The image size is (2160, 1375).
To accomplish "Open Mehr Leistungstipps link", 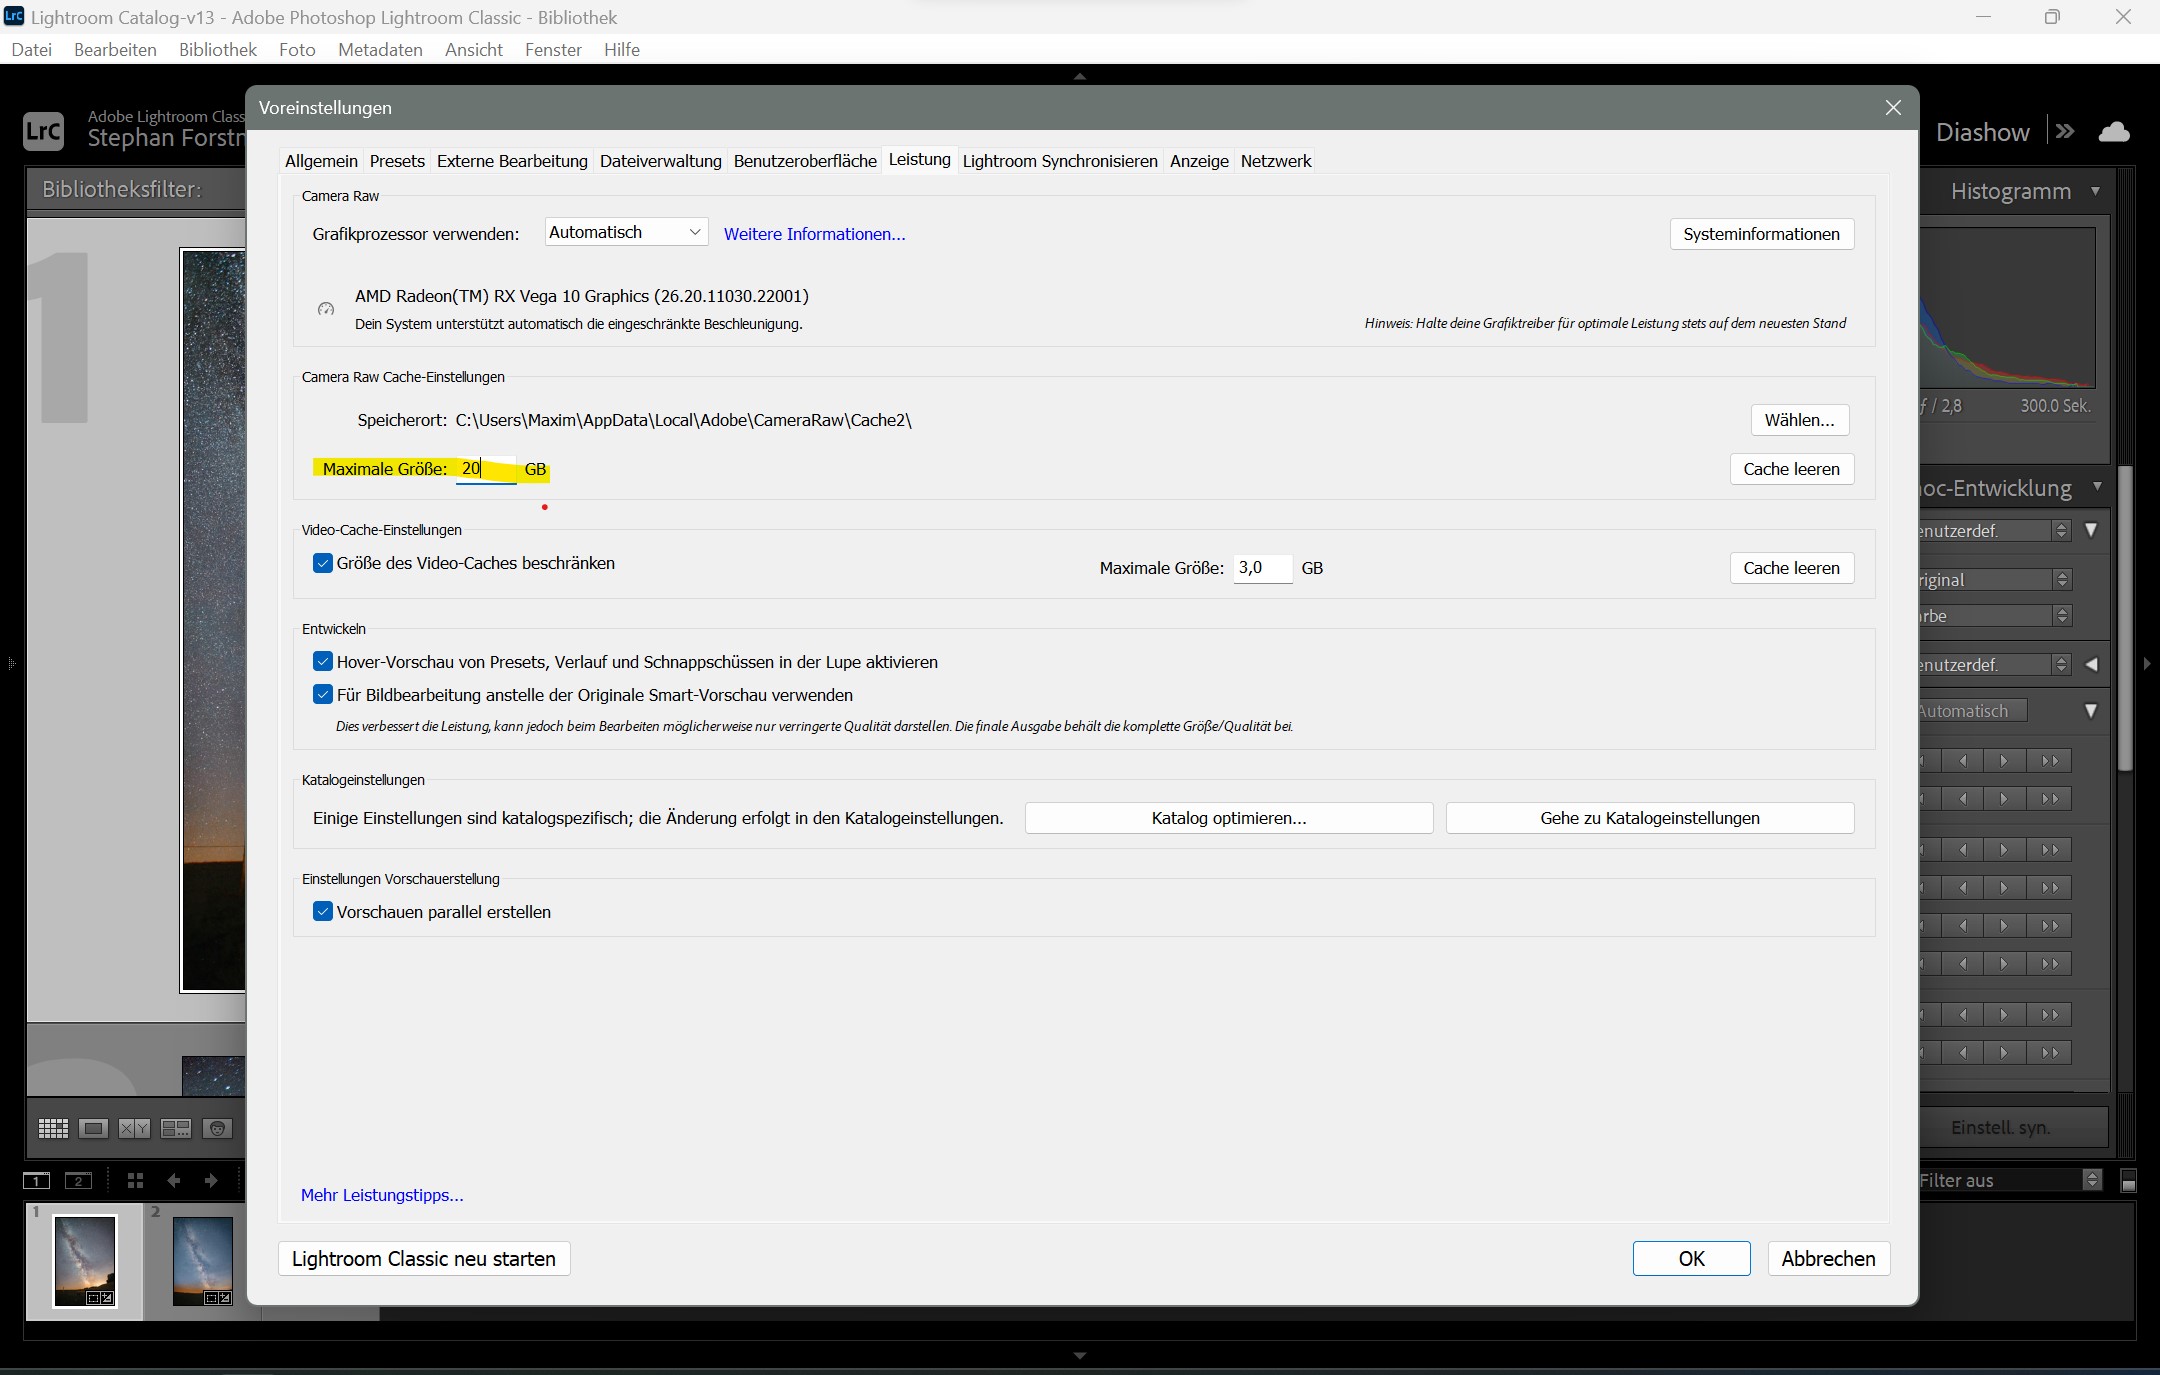I will (382, 1195).
